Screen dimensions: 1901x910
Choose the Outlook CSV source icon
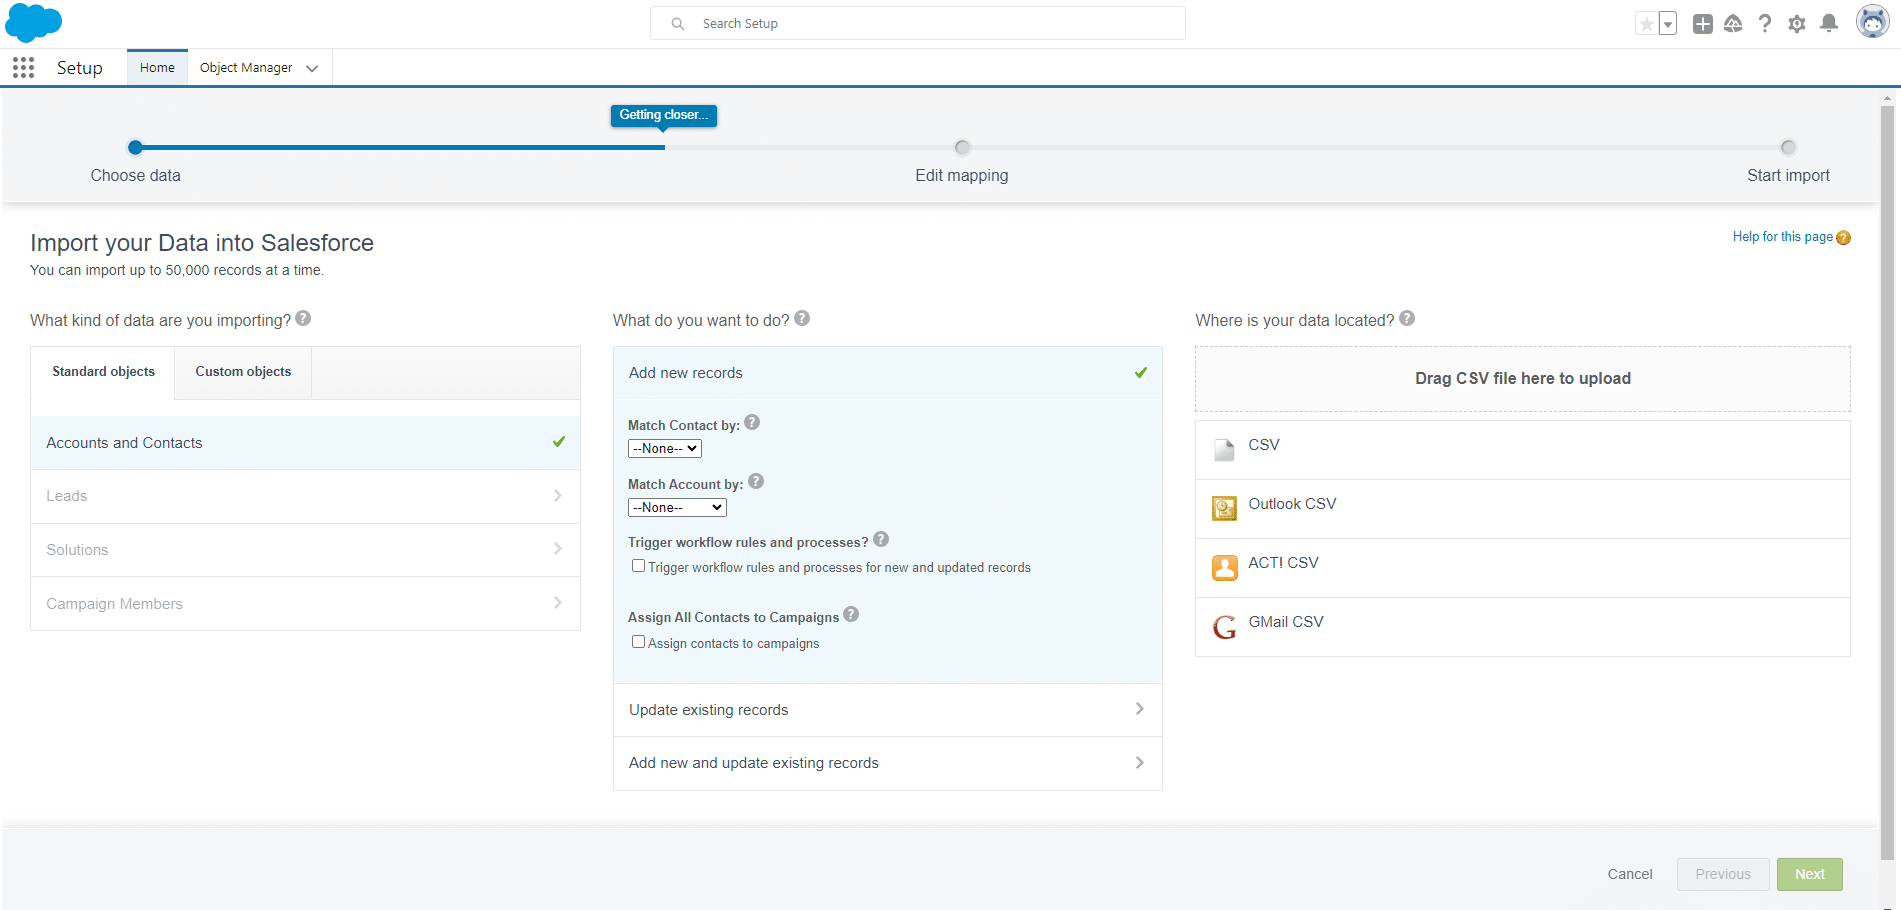click(x=1224, y=508)
